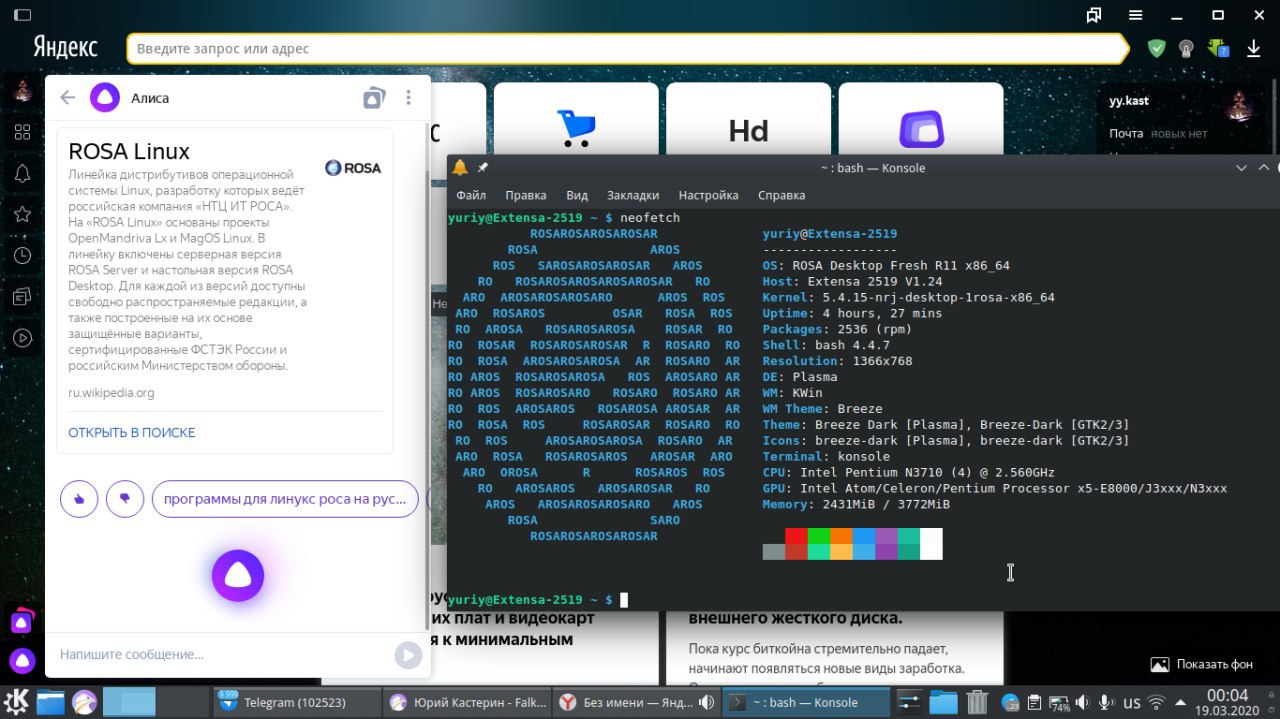
Task: Click the Почта link in the Yandex widget
Action: point(1126,133)
